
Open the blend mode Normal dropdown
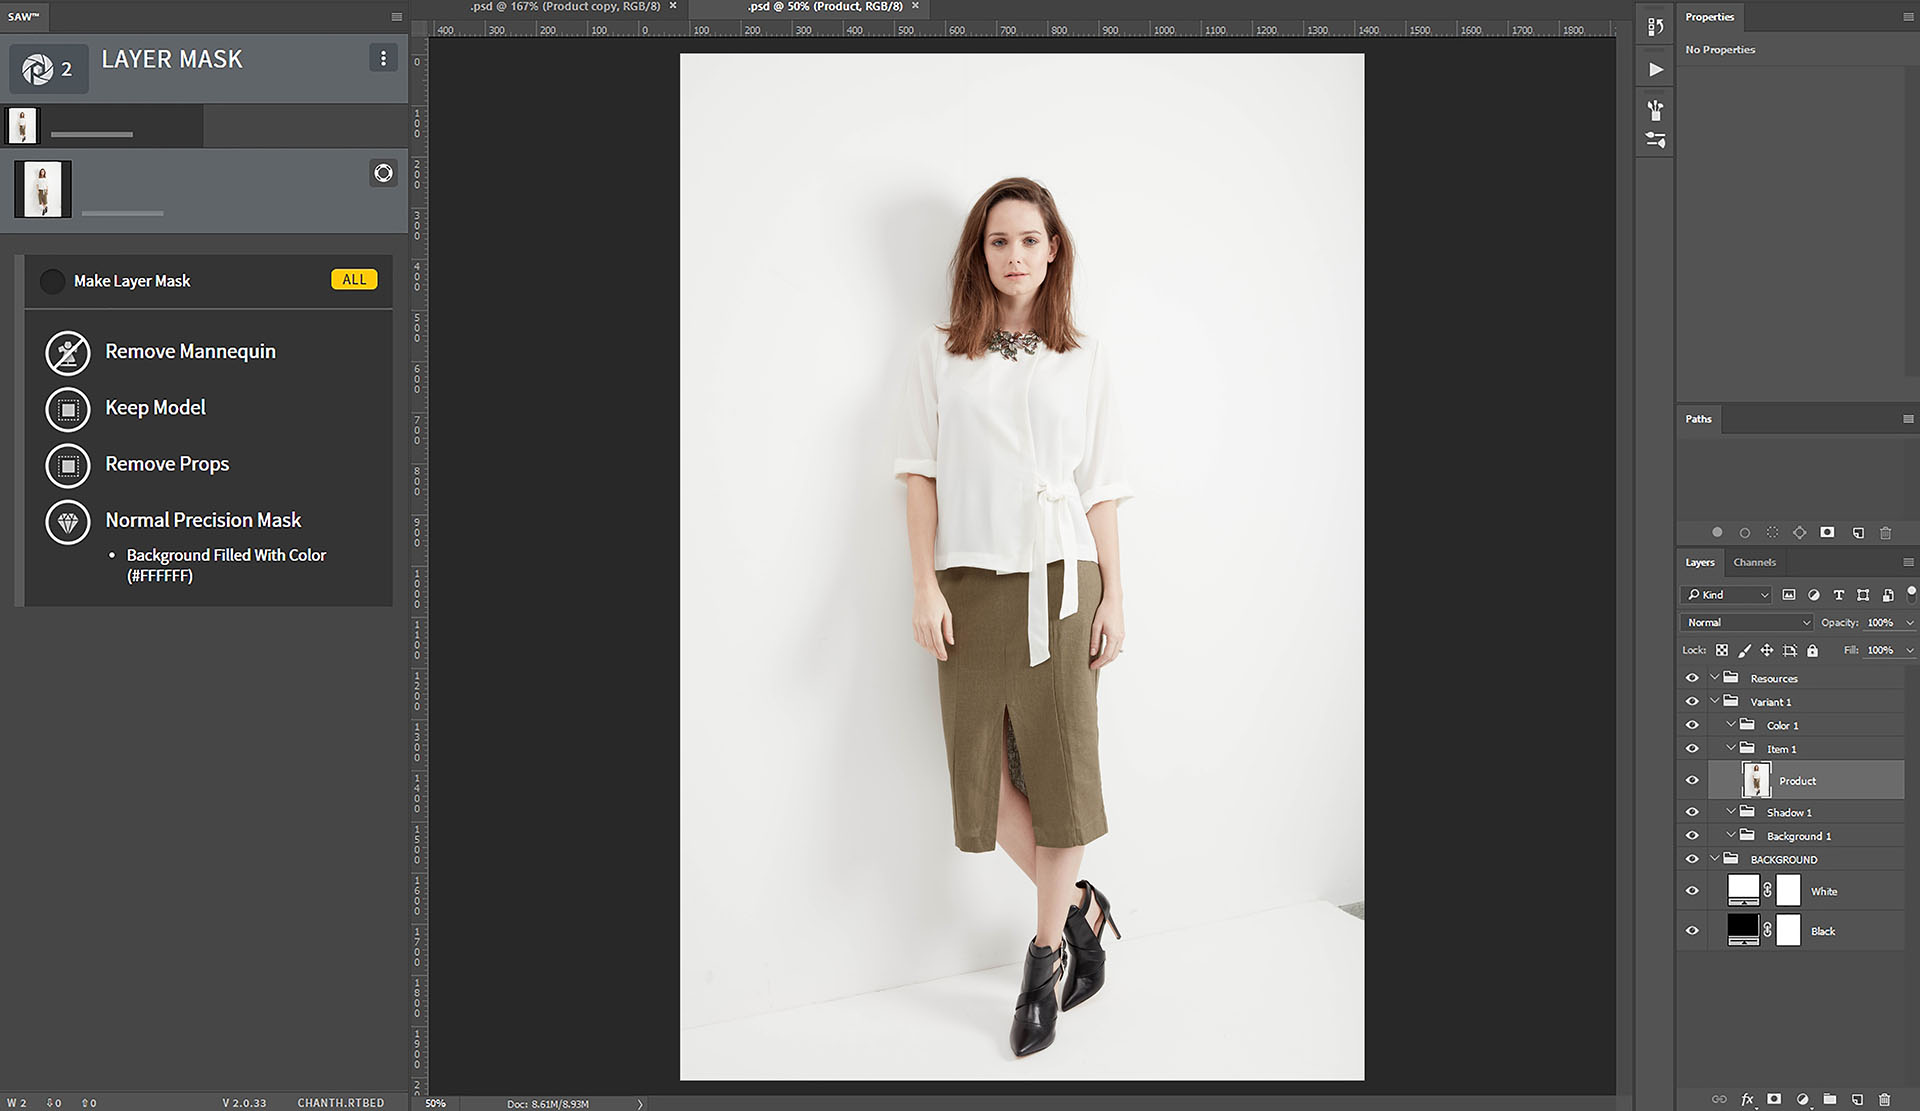(x=1747, y=622)
